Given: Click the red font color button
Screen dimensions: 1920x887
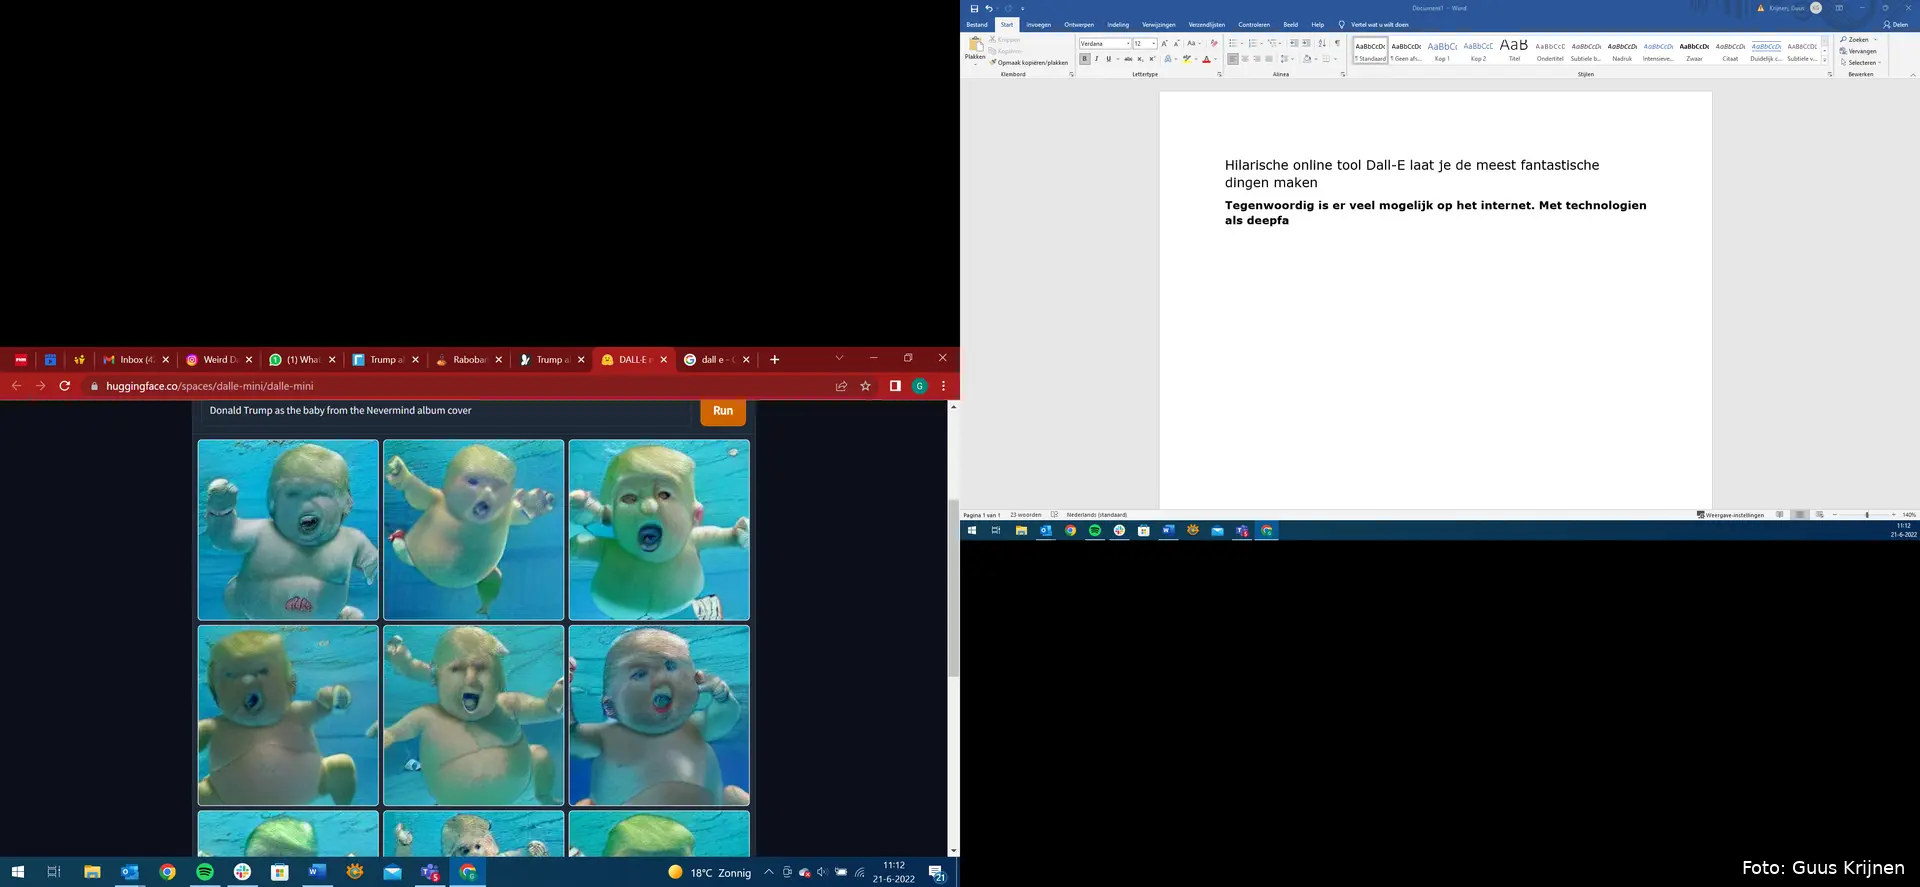Looking at the screenshot, I should [1207, 59].
